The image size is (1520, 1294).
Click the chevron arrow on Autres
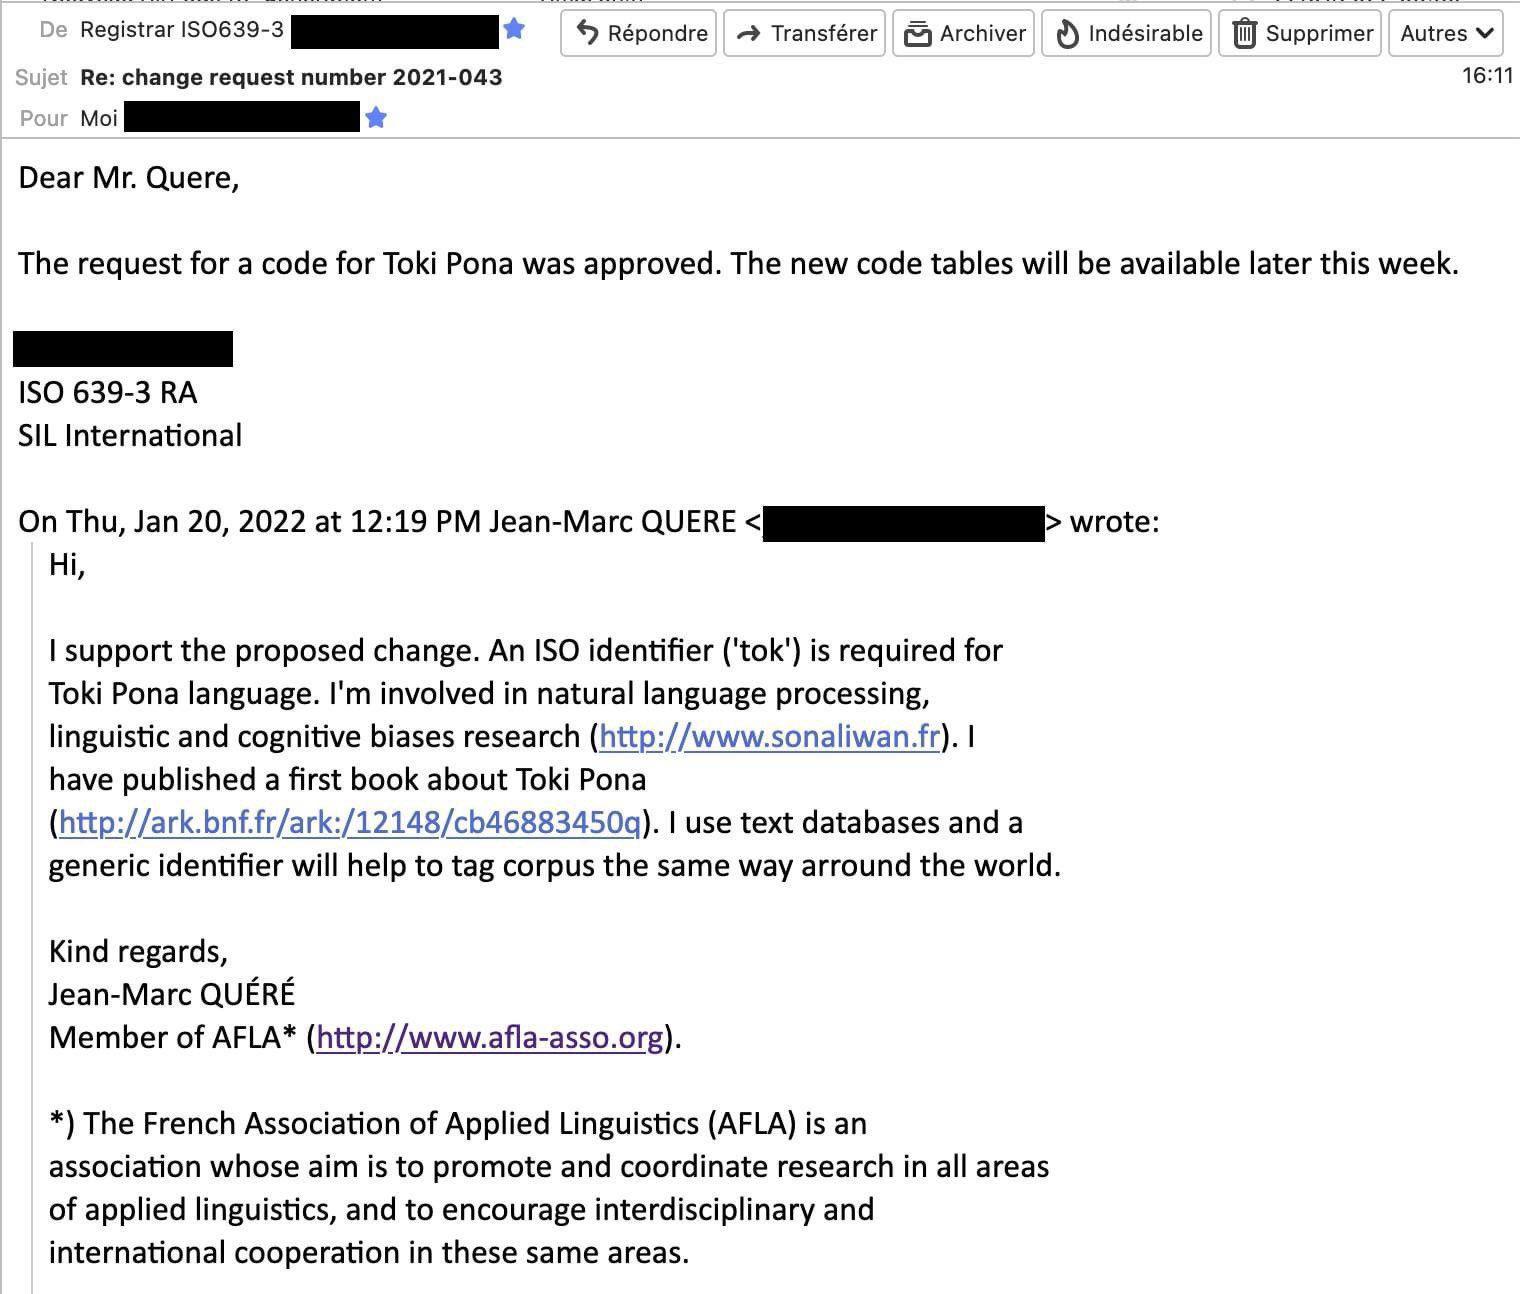[1484, 34]
